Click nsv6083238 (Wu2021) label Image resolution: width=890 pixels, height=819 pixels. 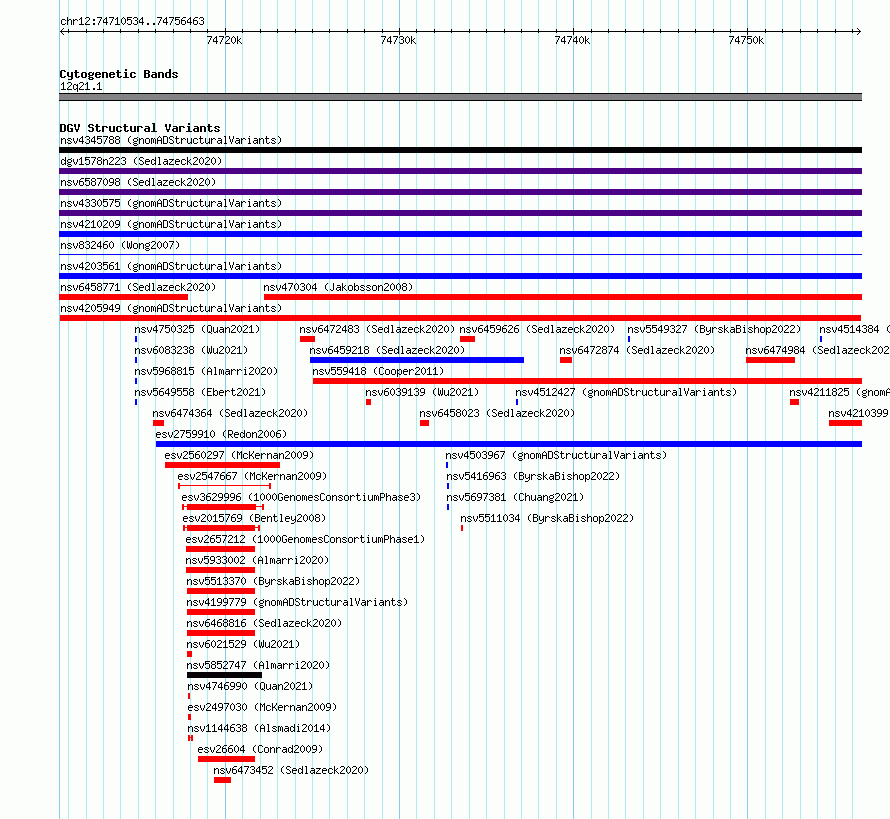click(x=191, y=350)
